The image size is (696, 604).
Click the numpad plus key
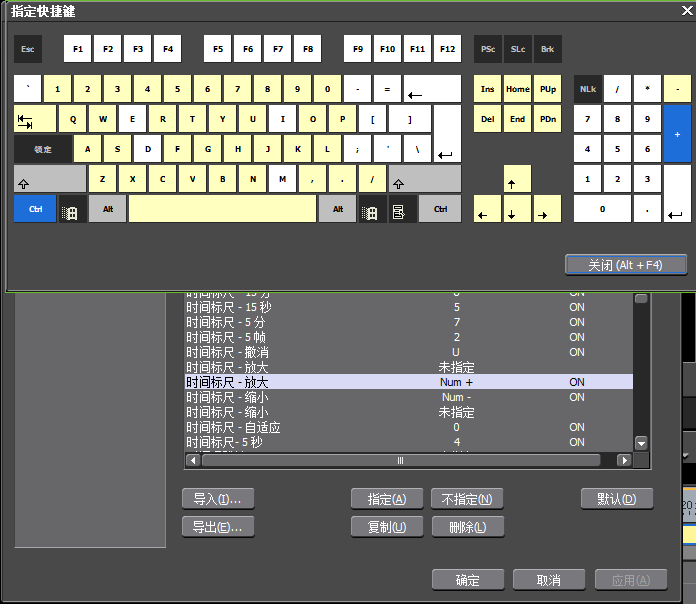(677, 134)
